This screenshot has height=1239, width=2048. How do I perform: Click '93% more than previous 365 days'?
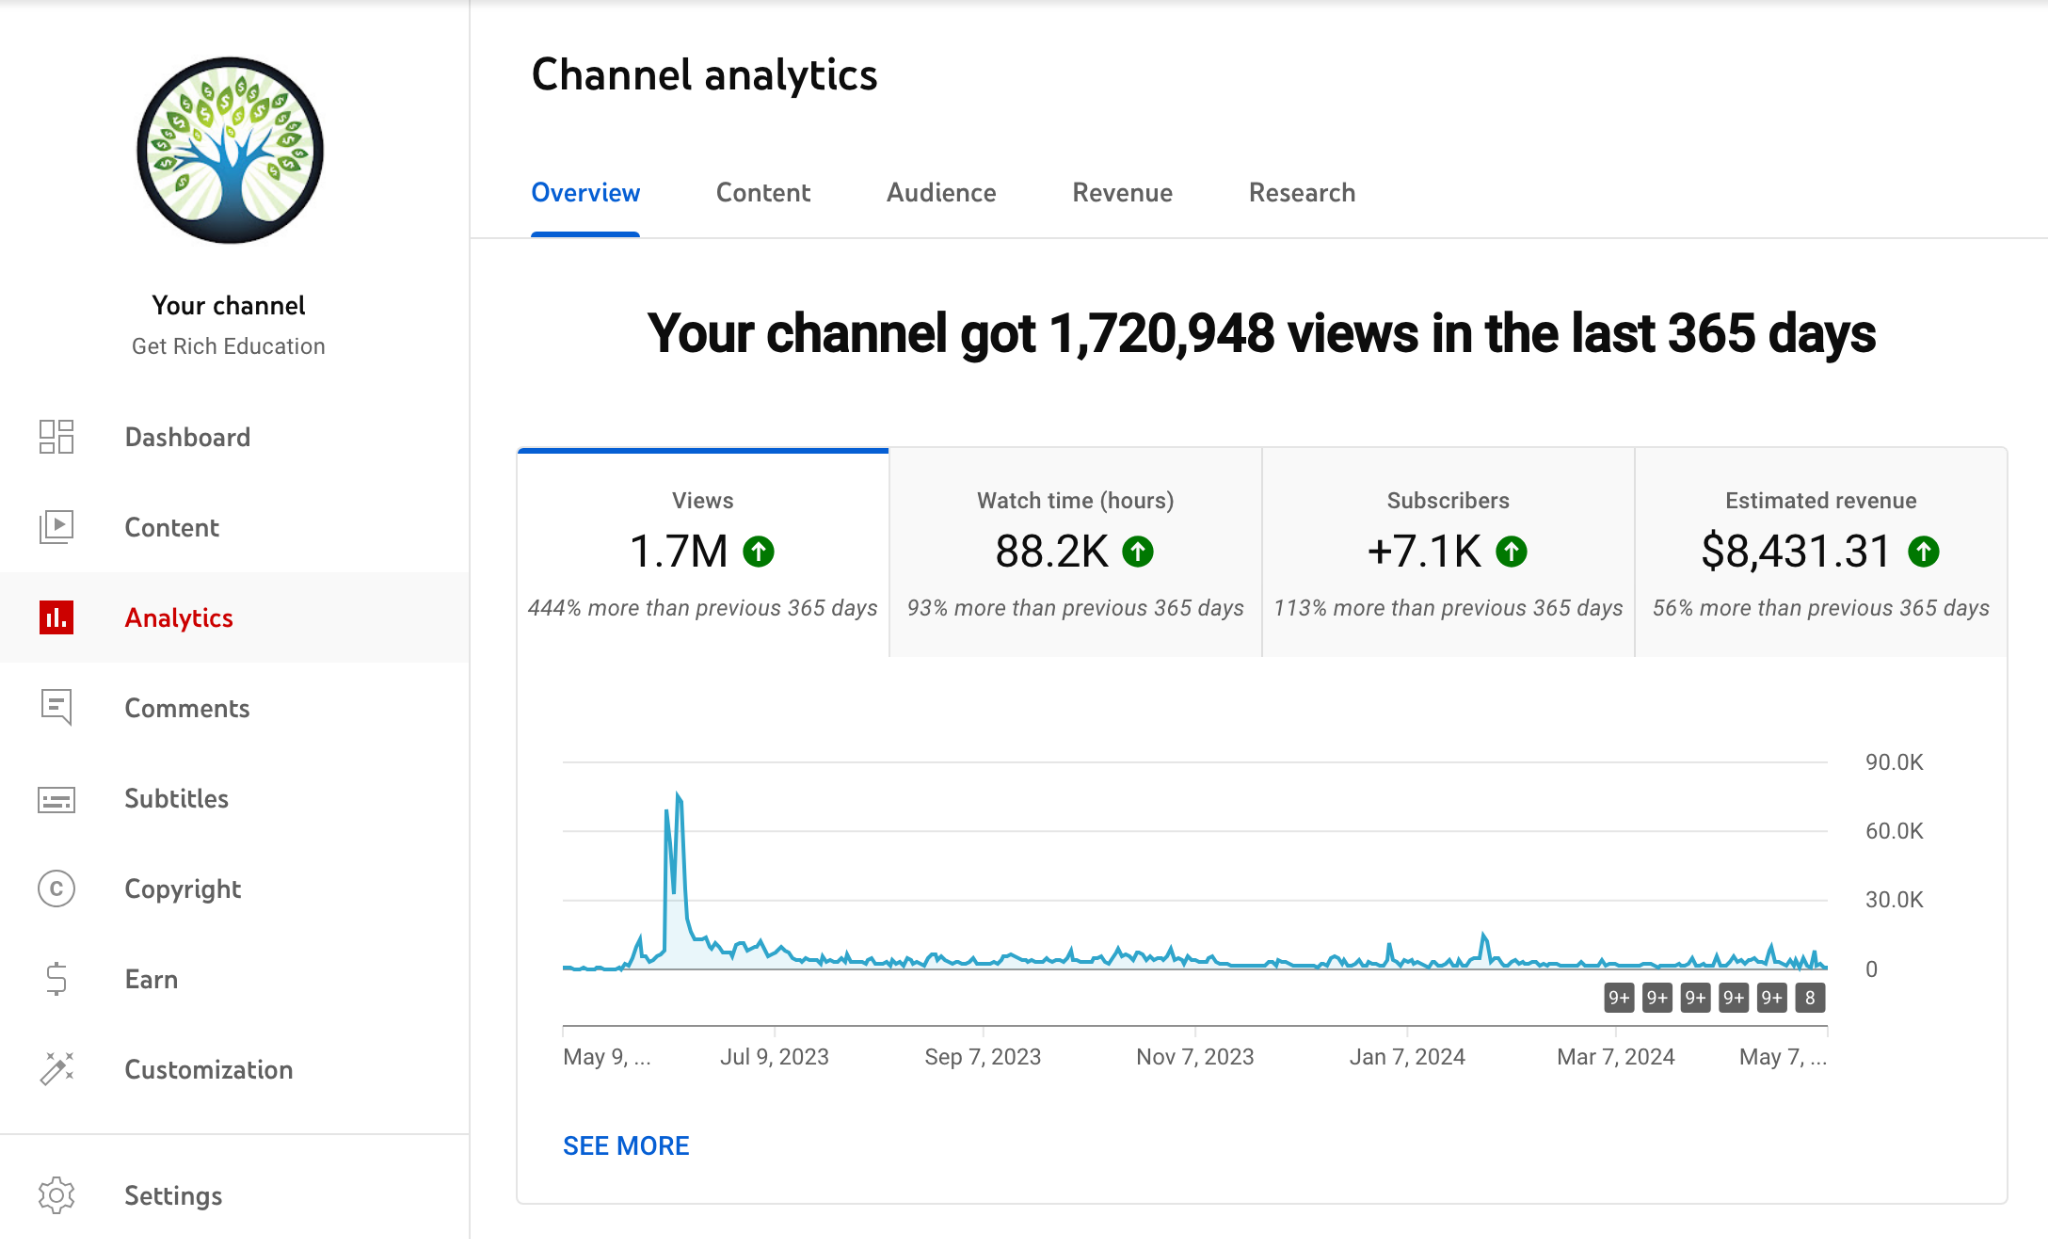(x=1076, y=608)
